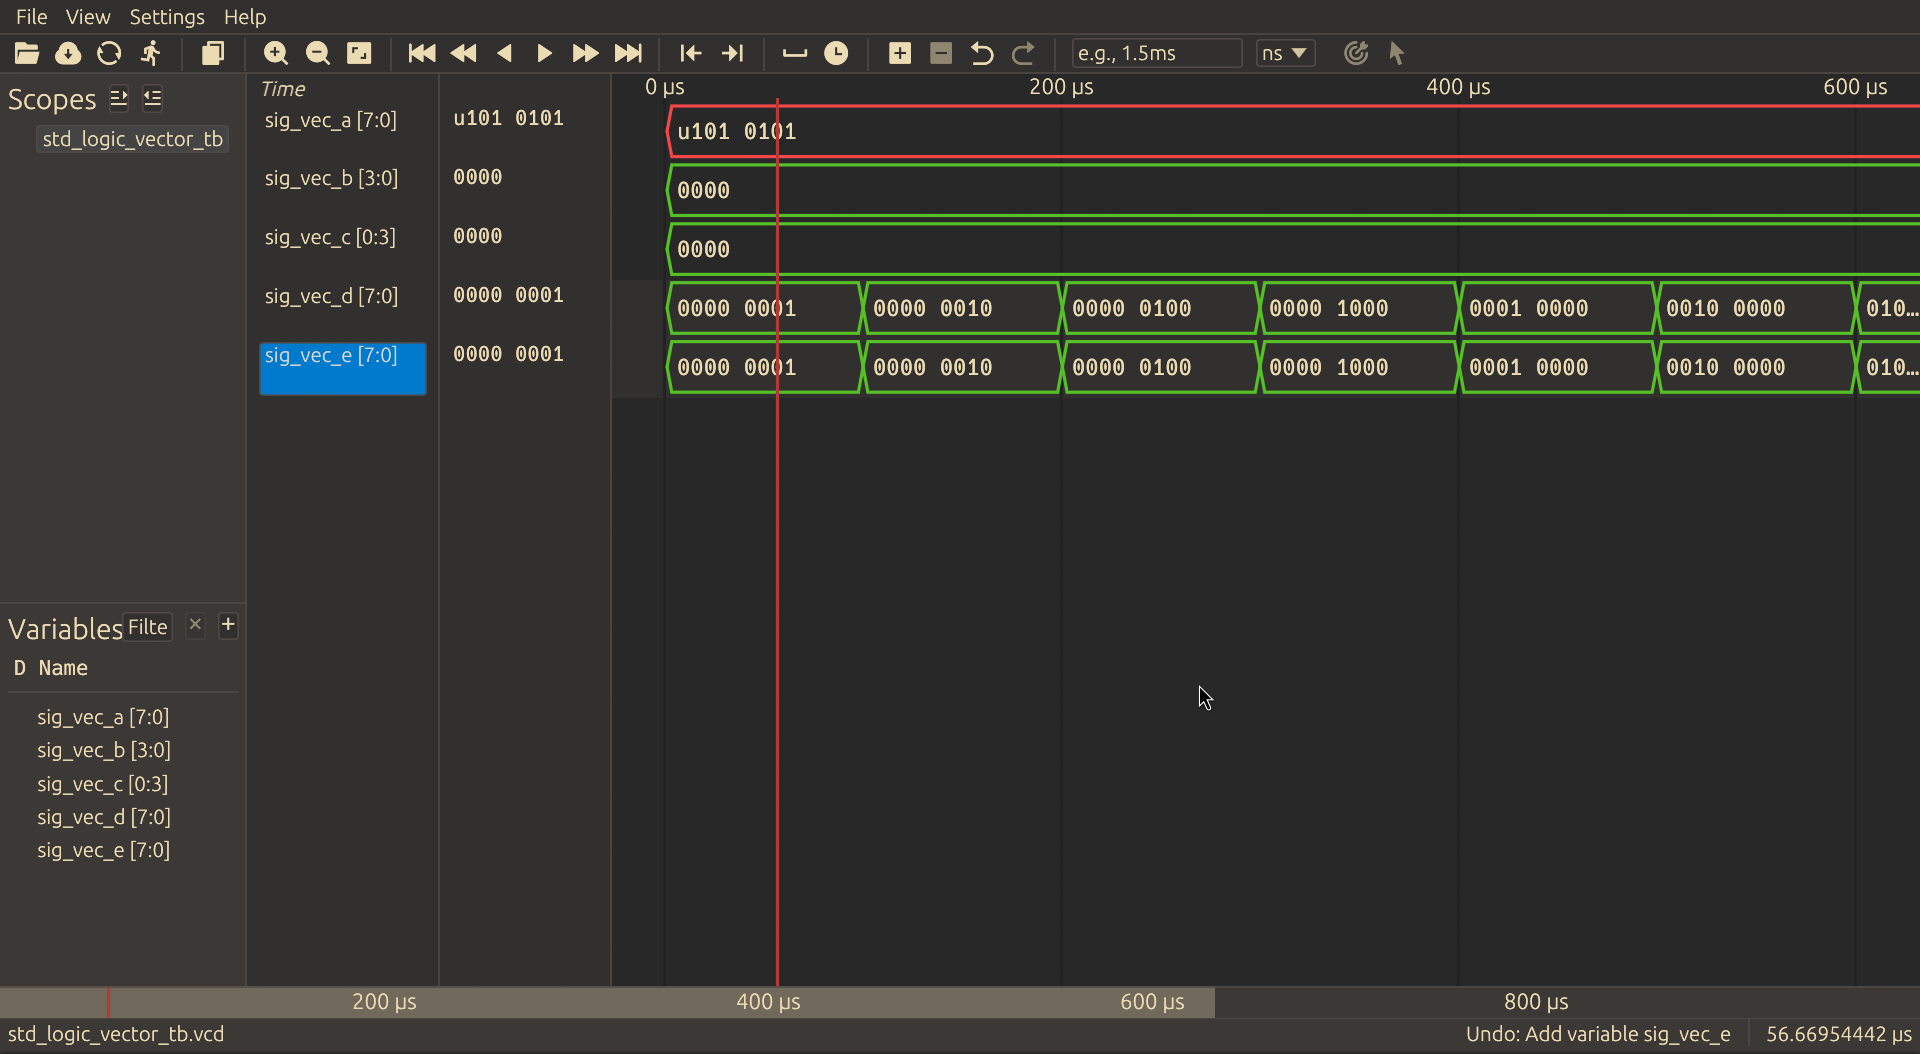
Task: Click the download-from-URL toolbar icon
Action: [x=68, y=53]
